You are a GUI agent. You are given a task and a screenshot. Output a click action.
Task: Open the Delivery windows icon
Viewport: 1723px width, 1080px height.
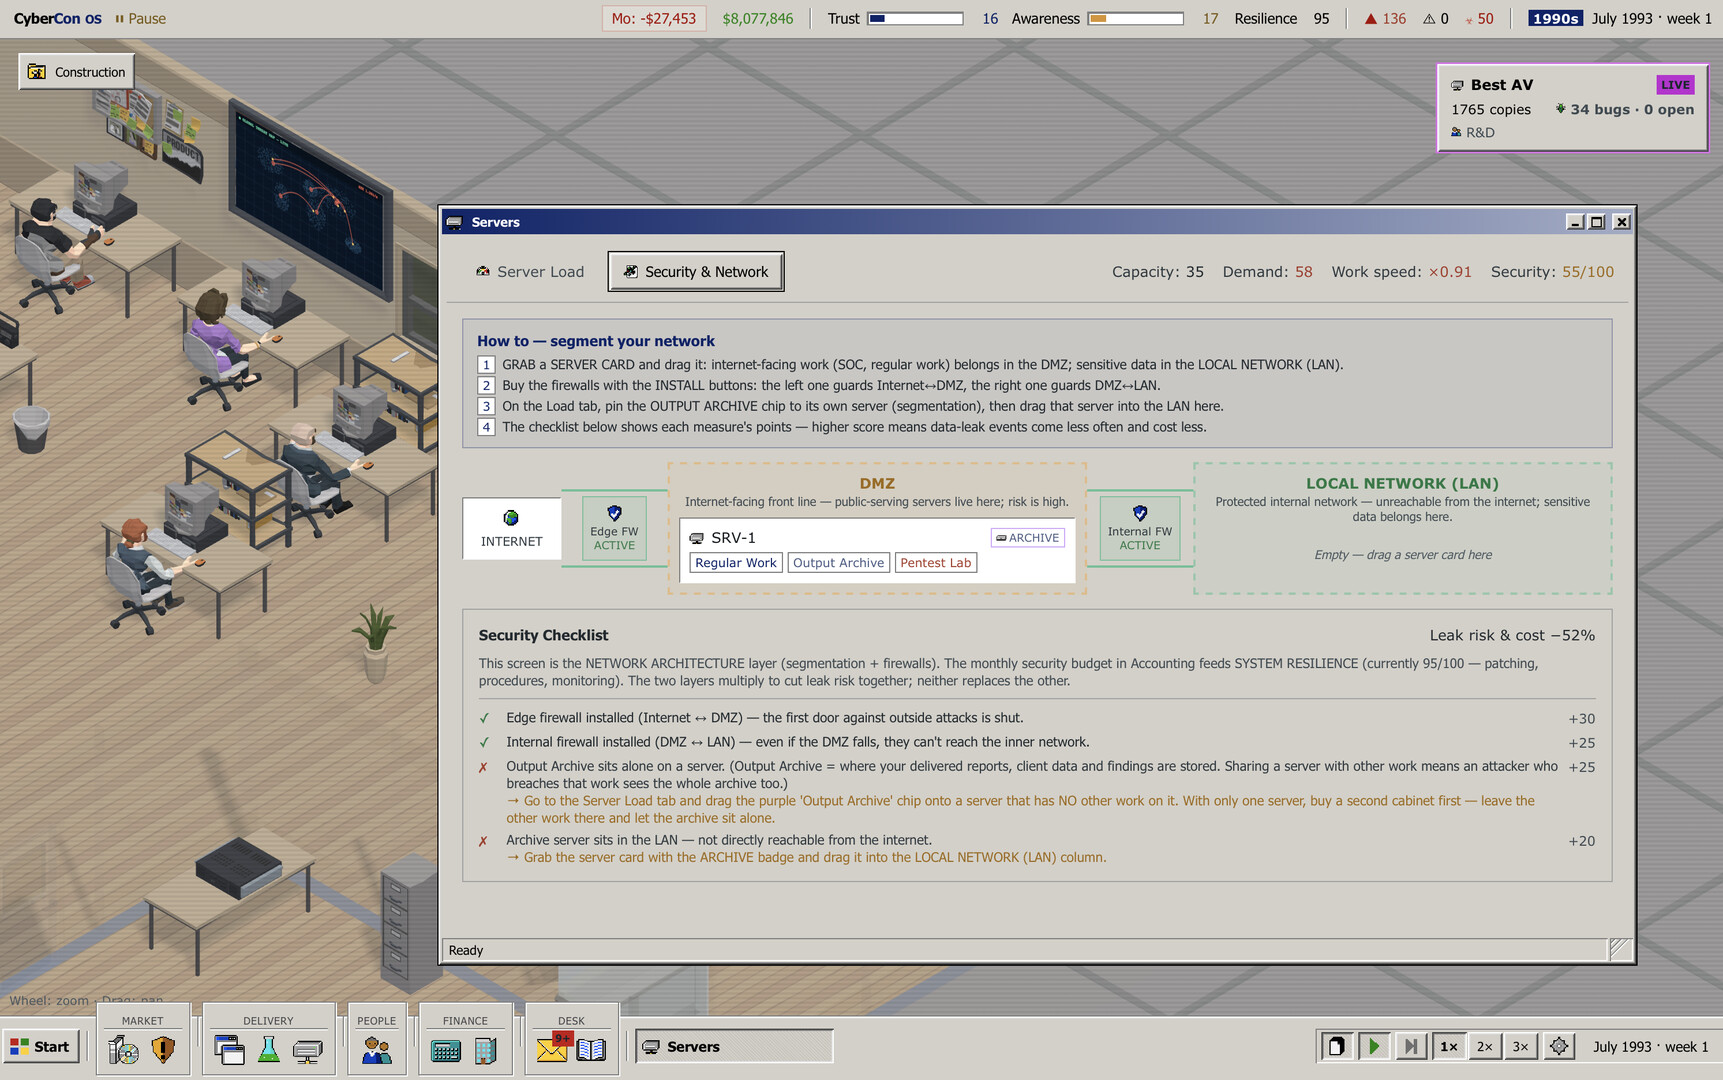229,1049
